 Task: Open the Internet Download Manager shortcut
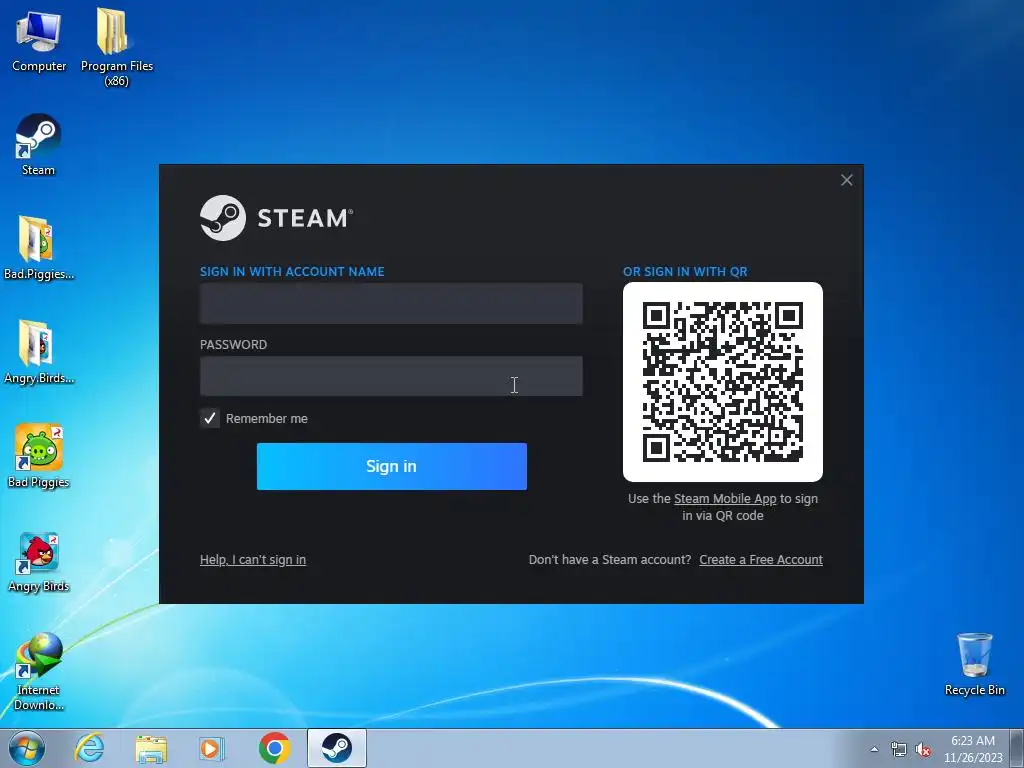pos(39,671)
